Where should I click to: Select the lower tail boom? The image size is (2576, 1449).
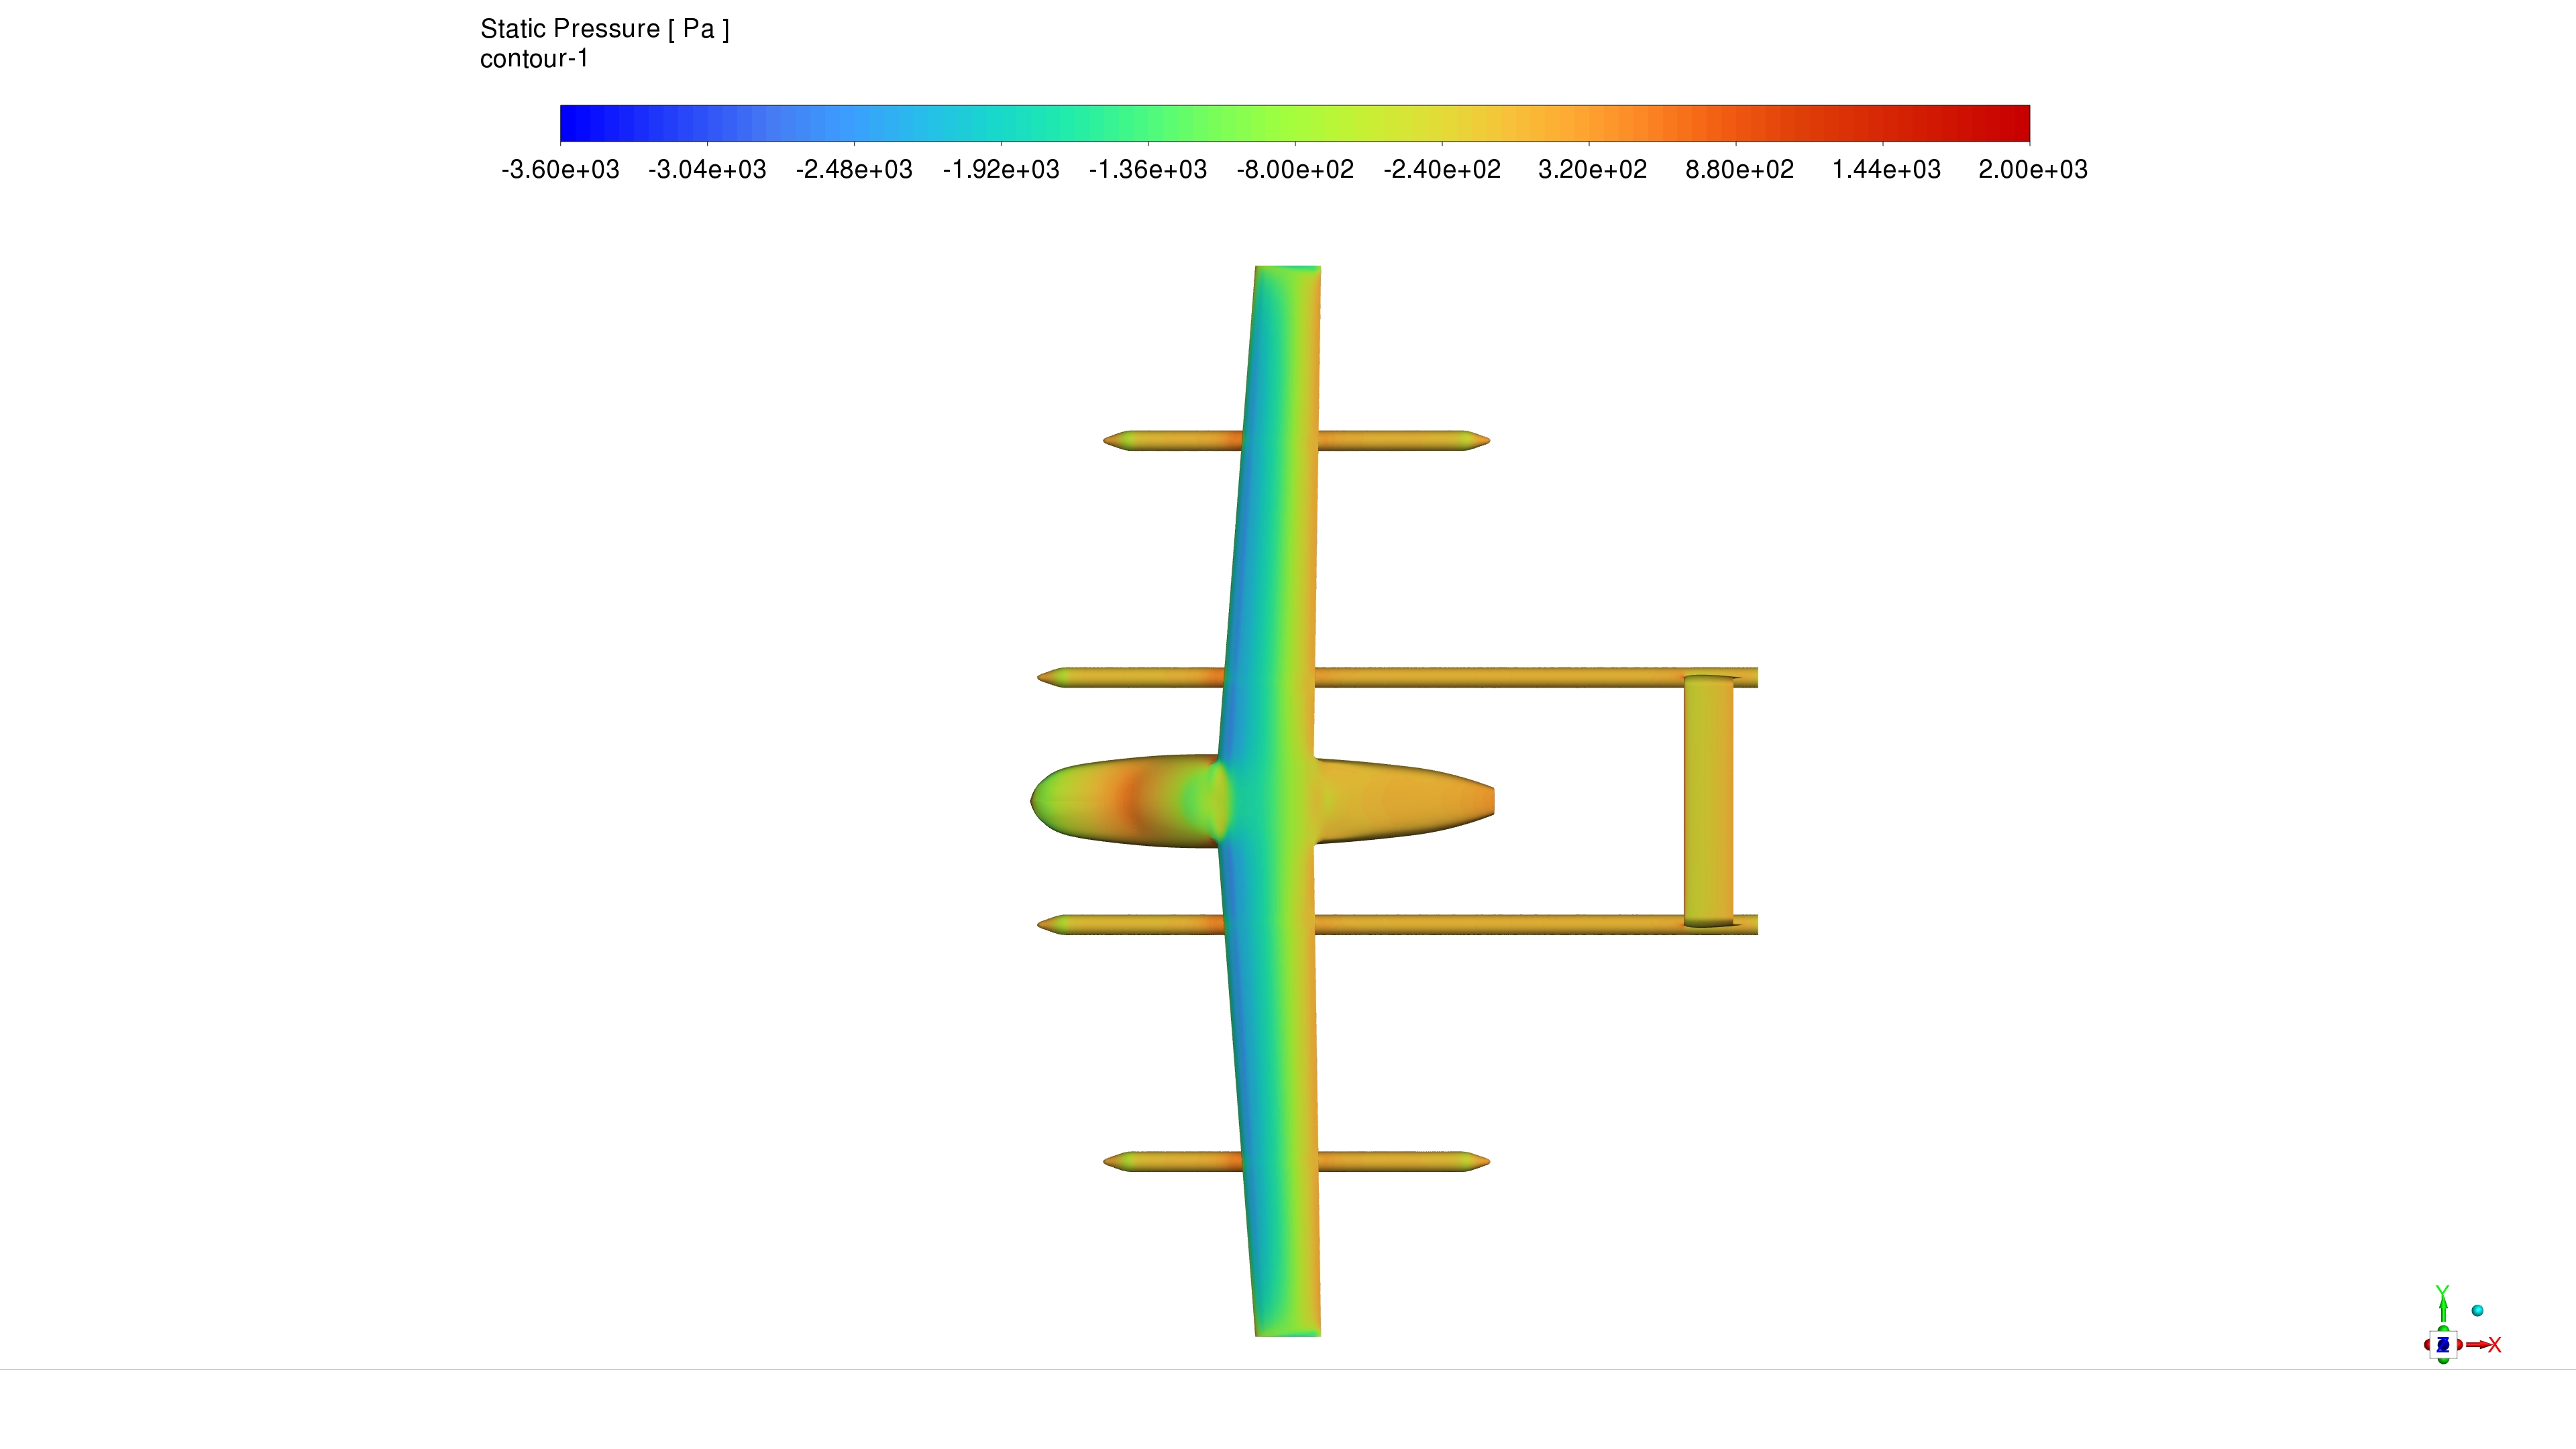[1500, 925]
